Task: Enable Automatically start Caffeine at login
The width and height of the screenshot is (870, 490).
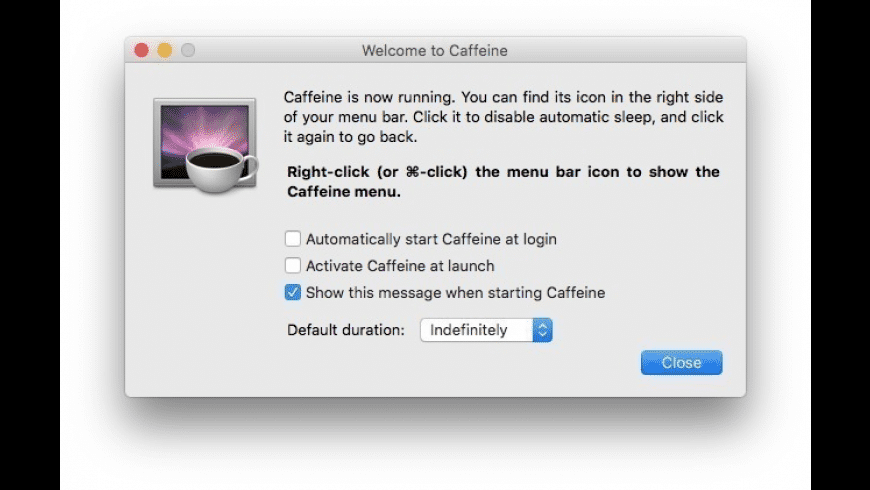Action: point(292,239)
